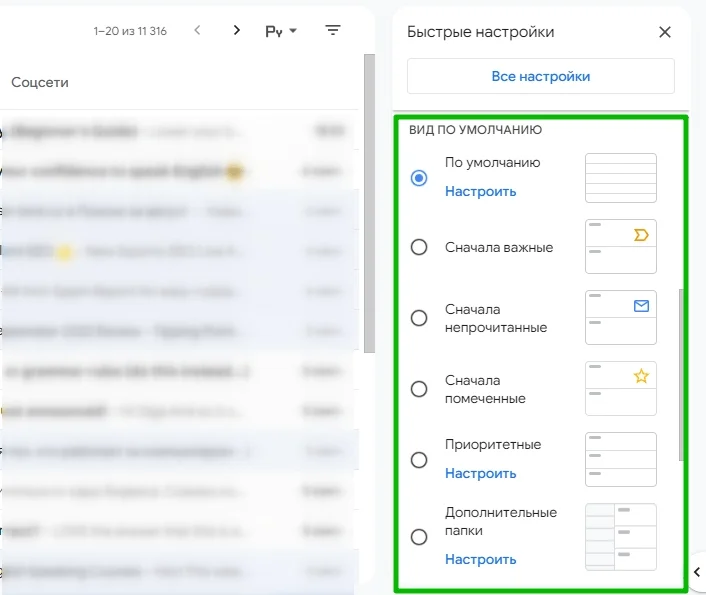Click the Приоритетные layout preview icon

(620, 459)
